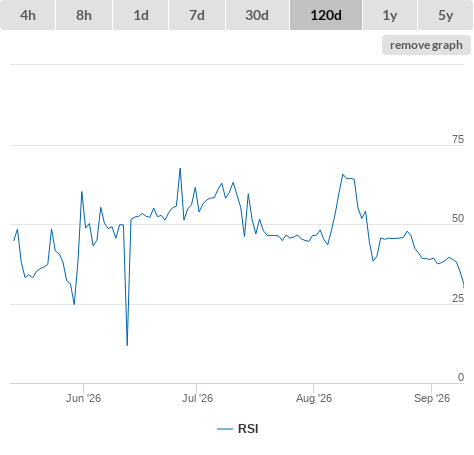Click the Aug '26 axis label

tap(314, 398)
